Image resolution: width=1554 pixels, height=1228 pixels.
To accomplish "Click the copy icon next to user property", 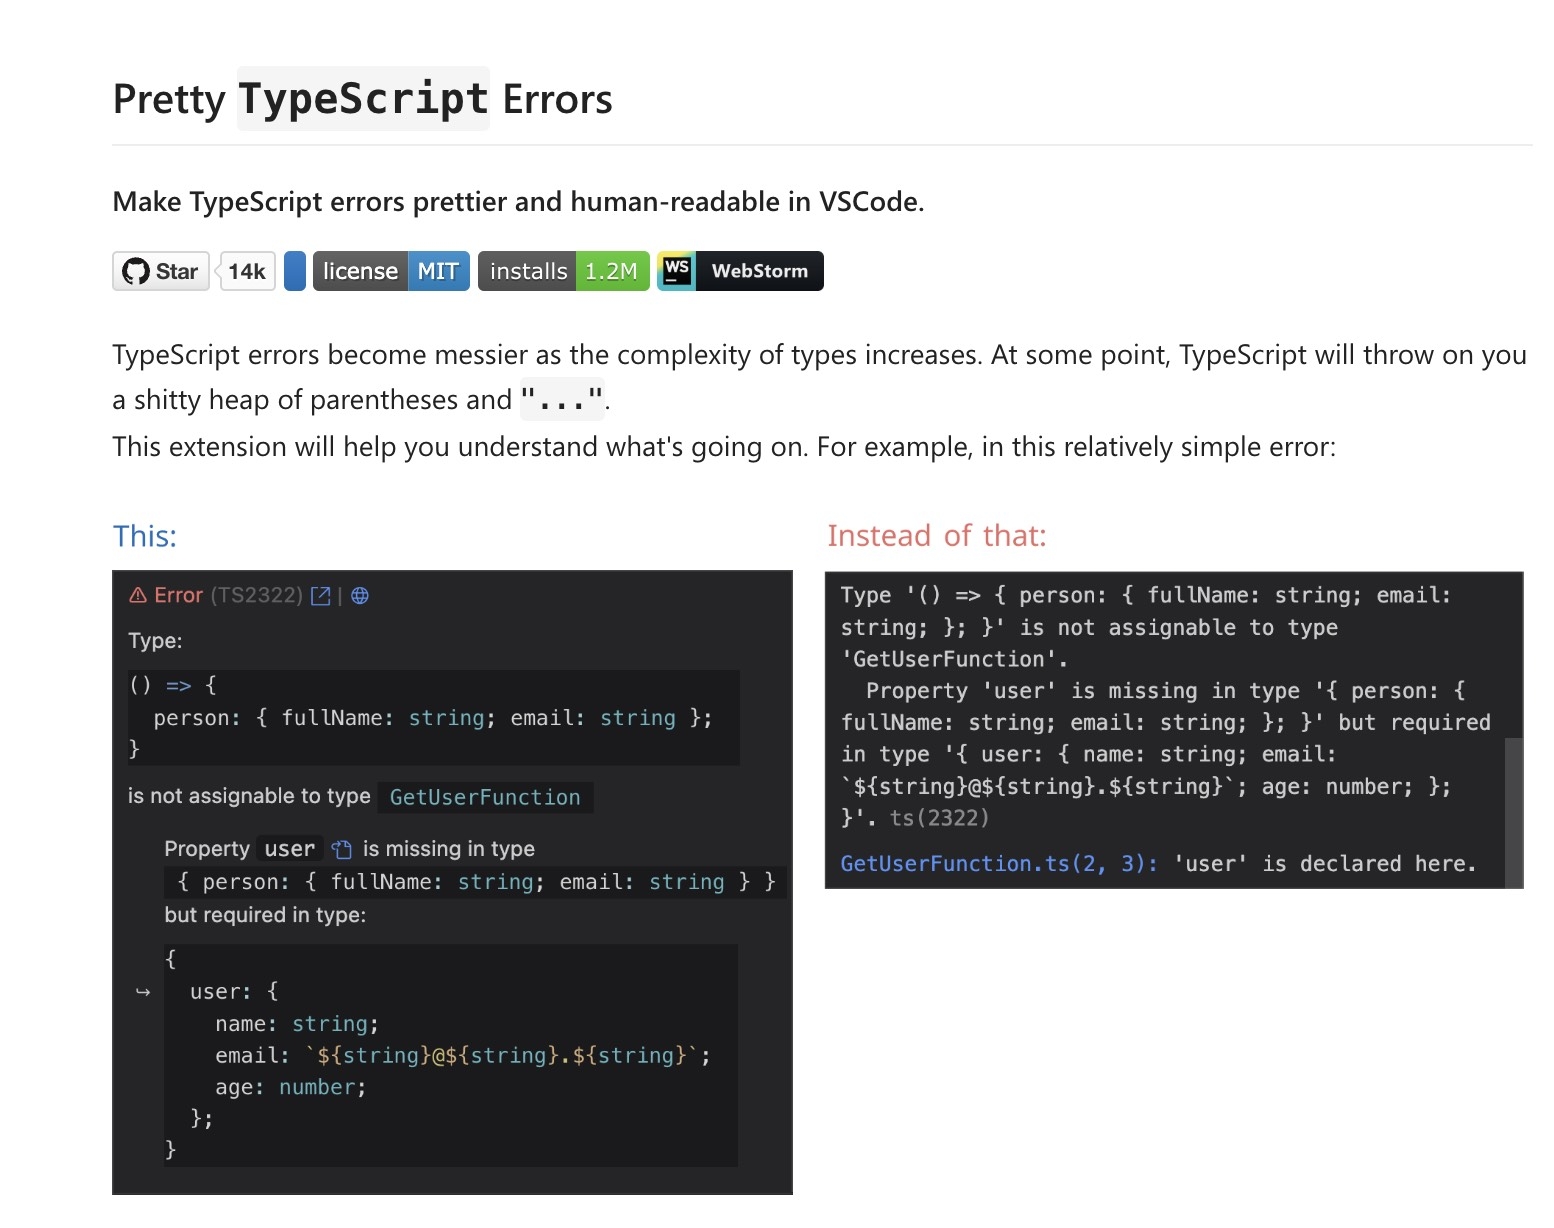I will (342, 850).
